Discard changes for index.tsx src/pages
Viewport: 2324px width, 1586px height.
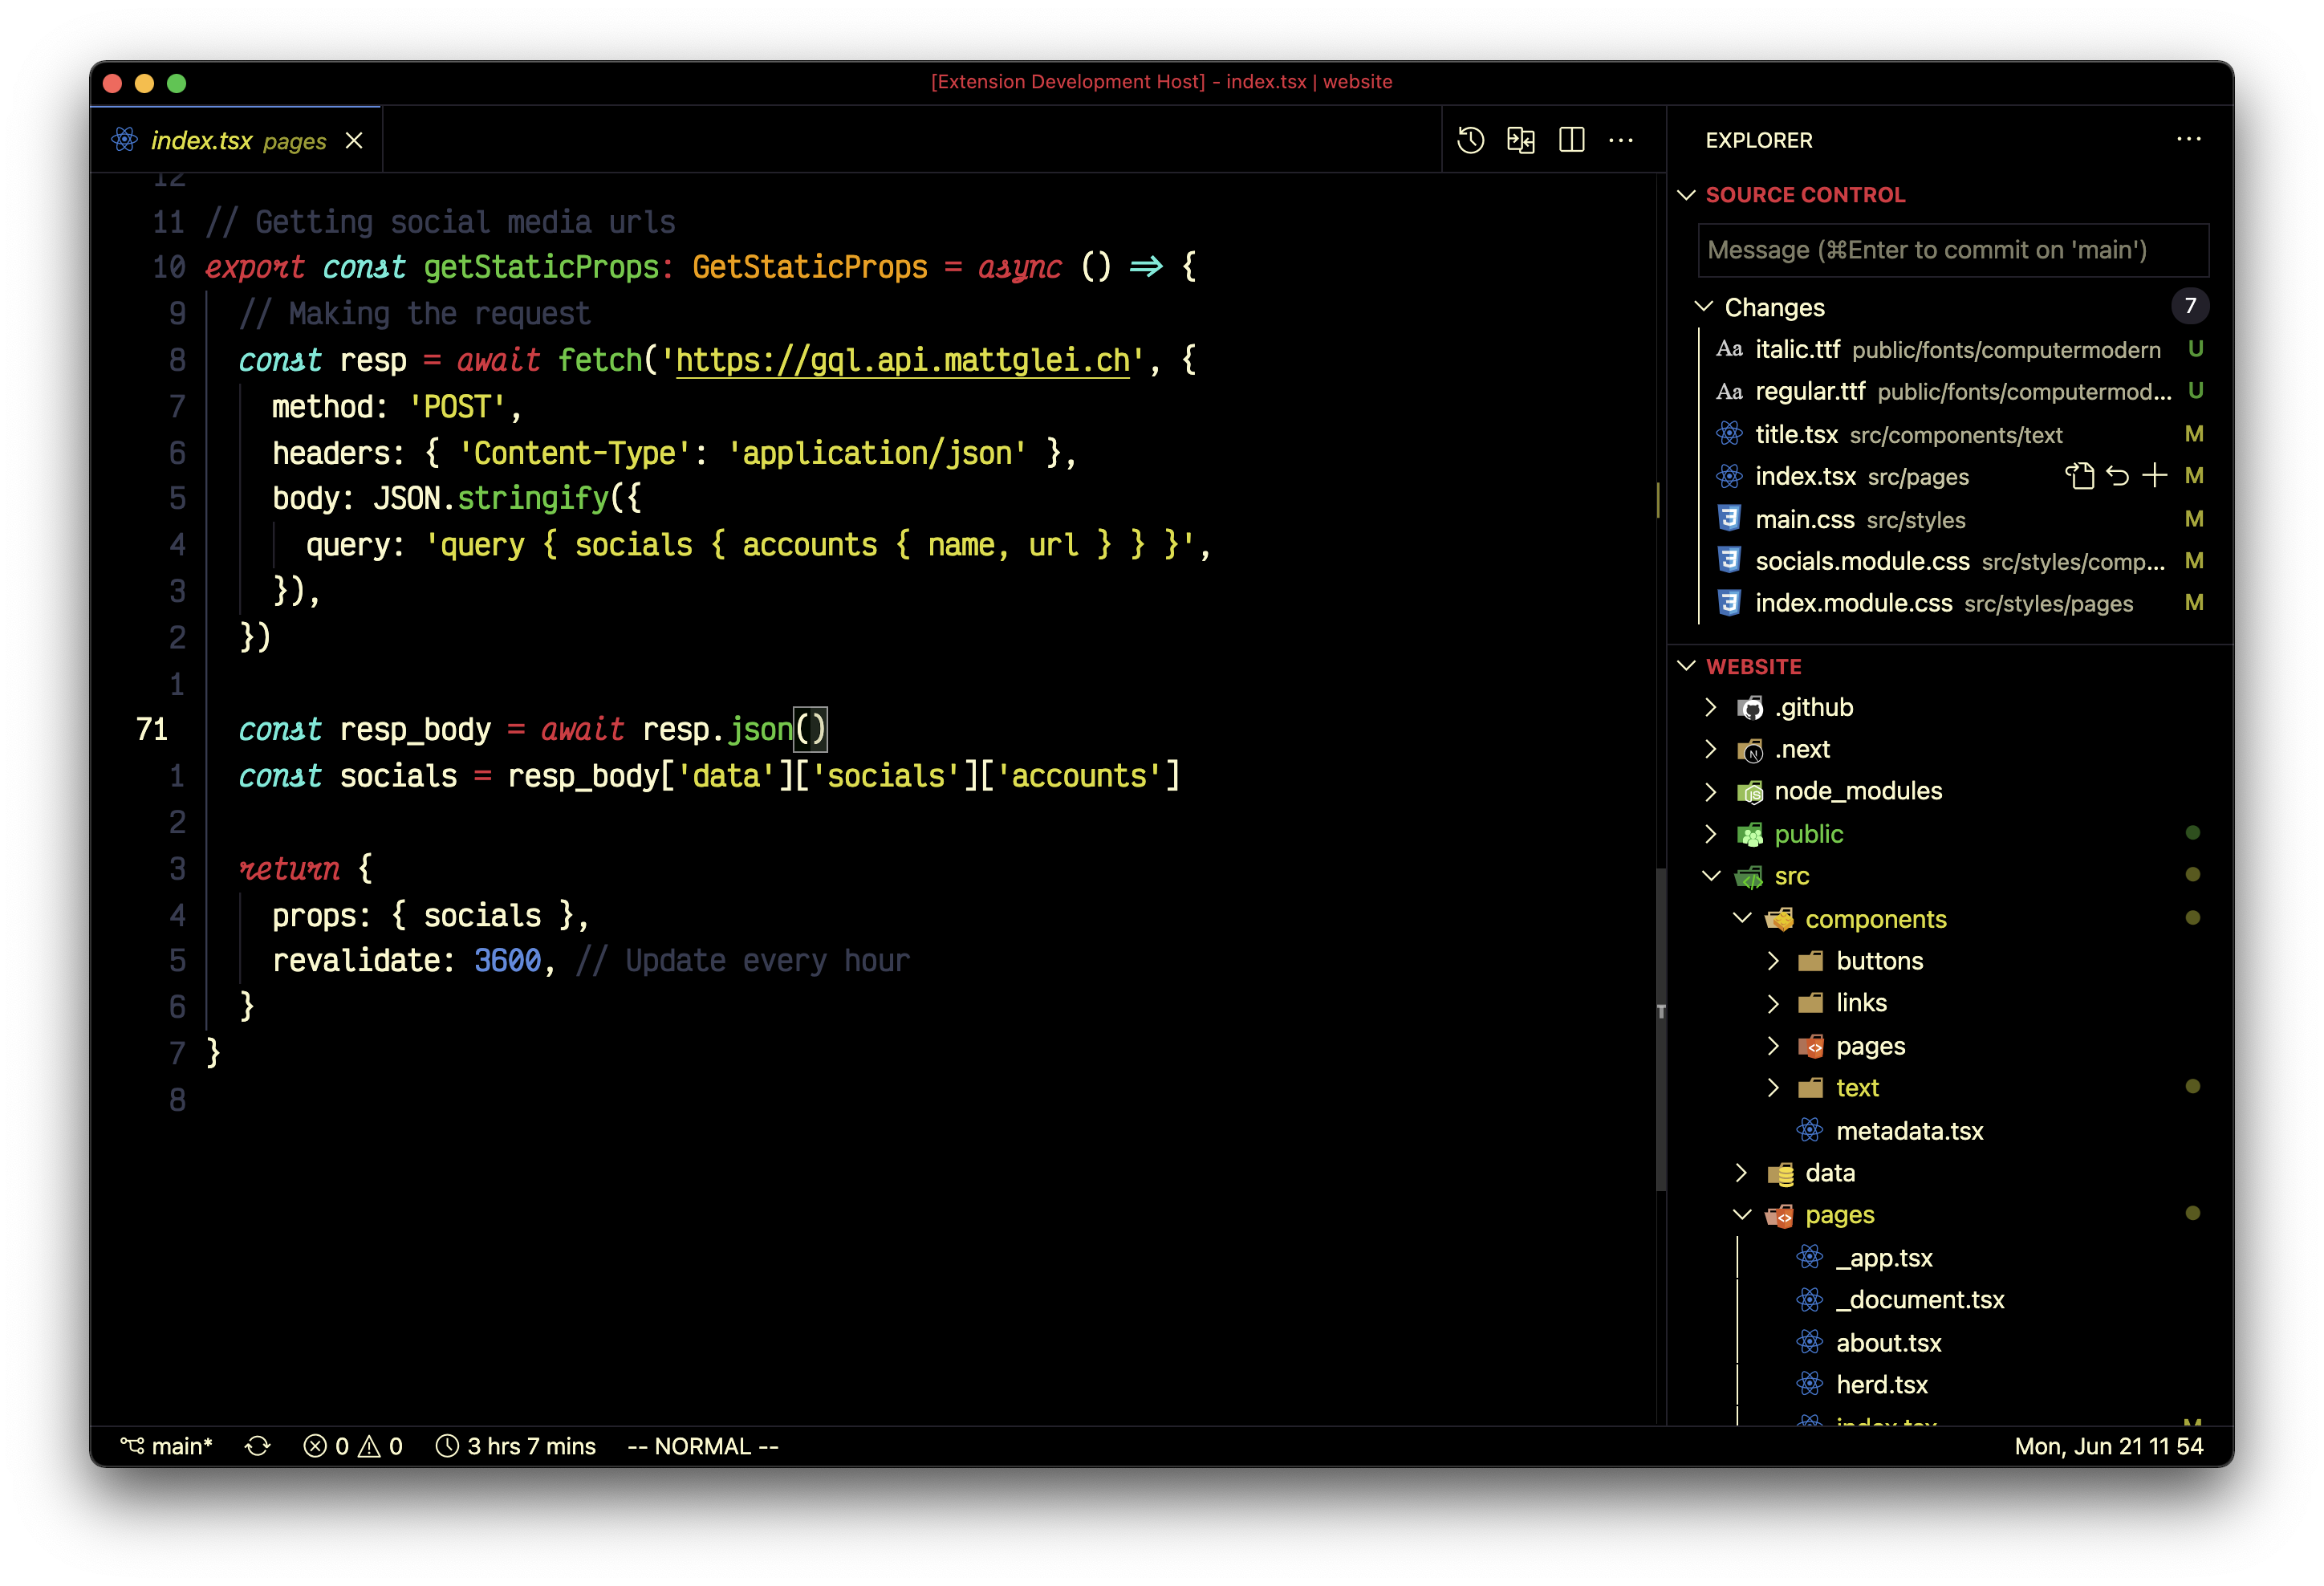2117,476
